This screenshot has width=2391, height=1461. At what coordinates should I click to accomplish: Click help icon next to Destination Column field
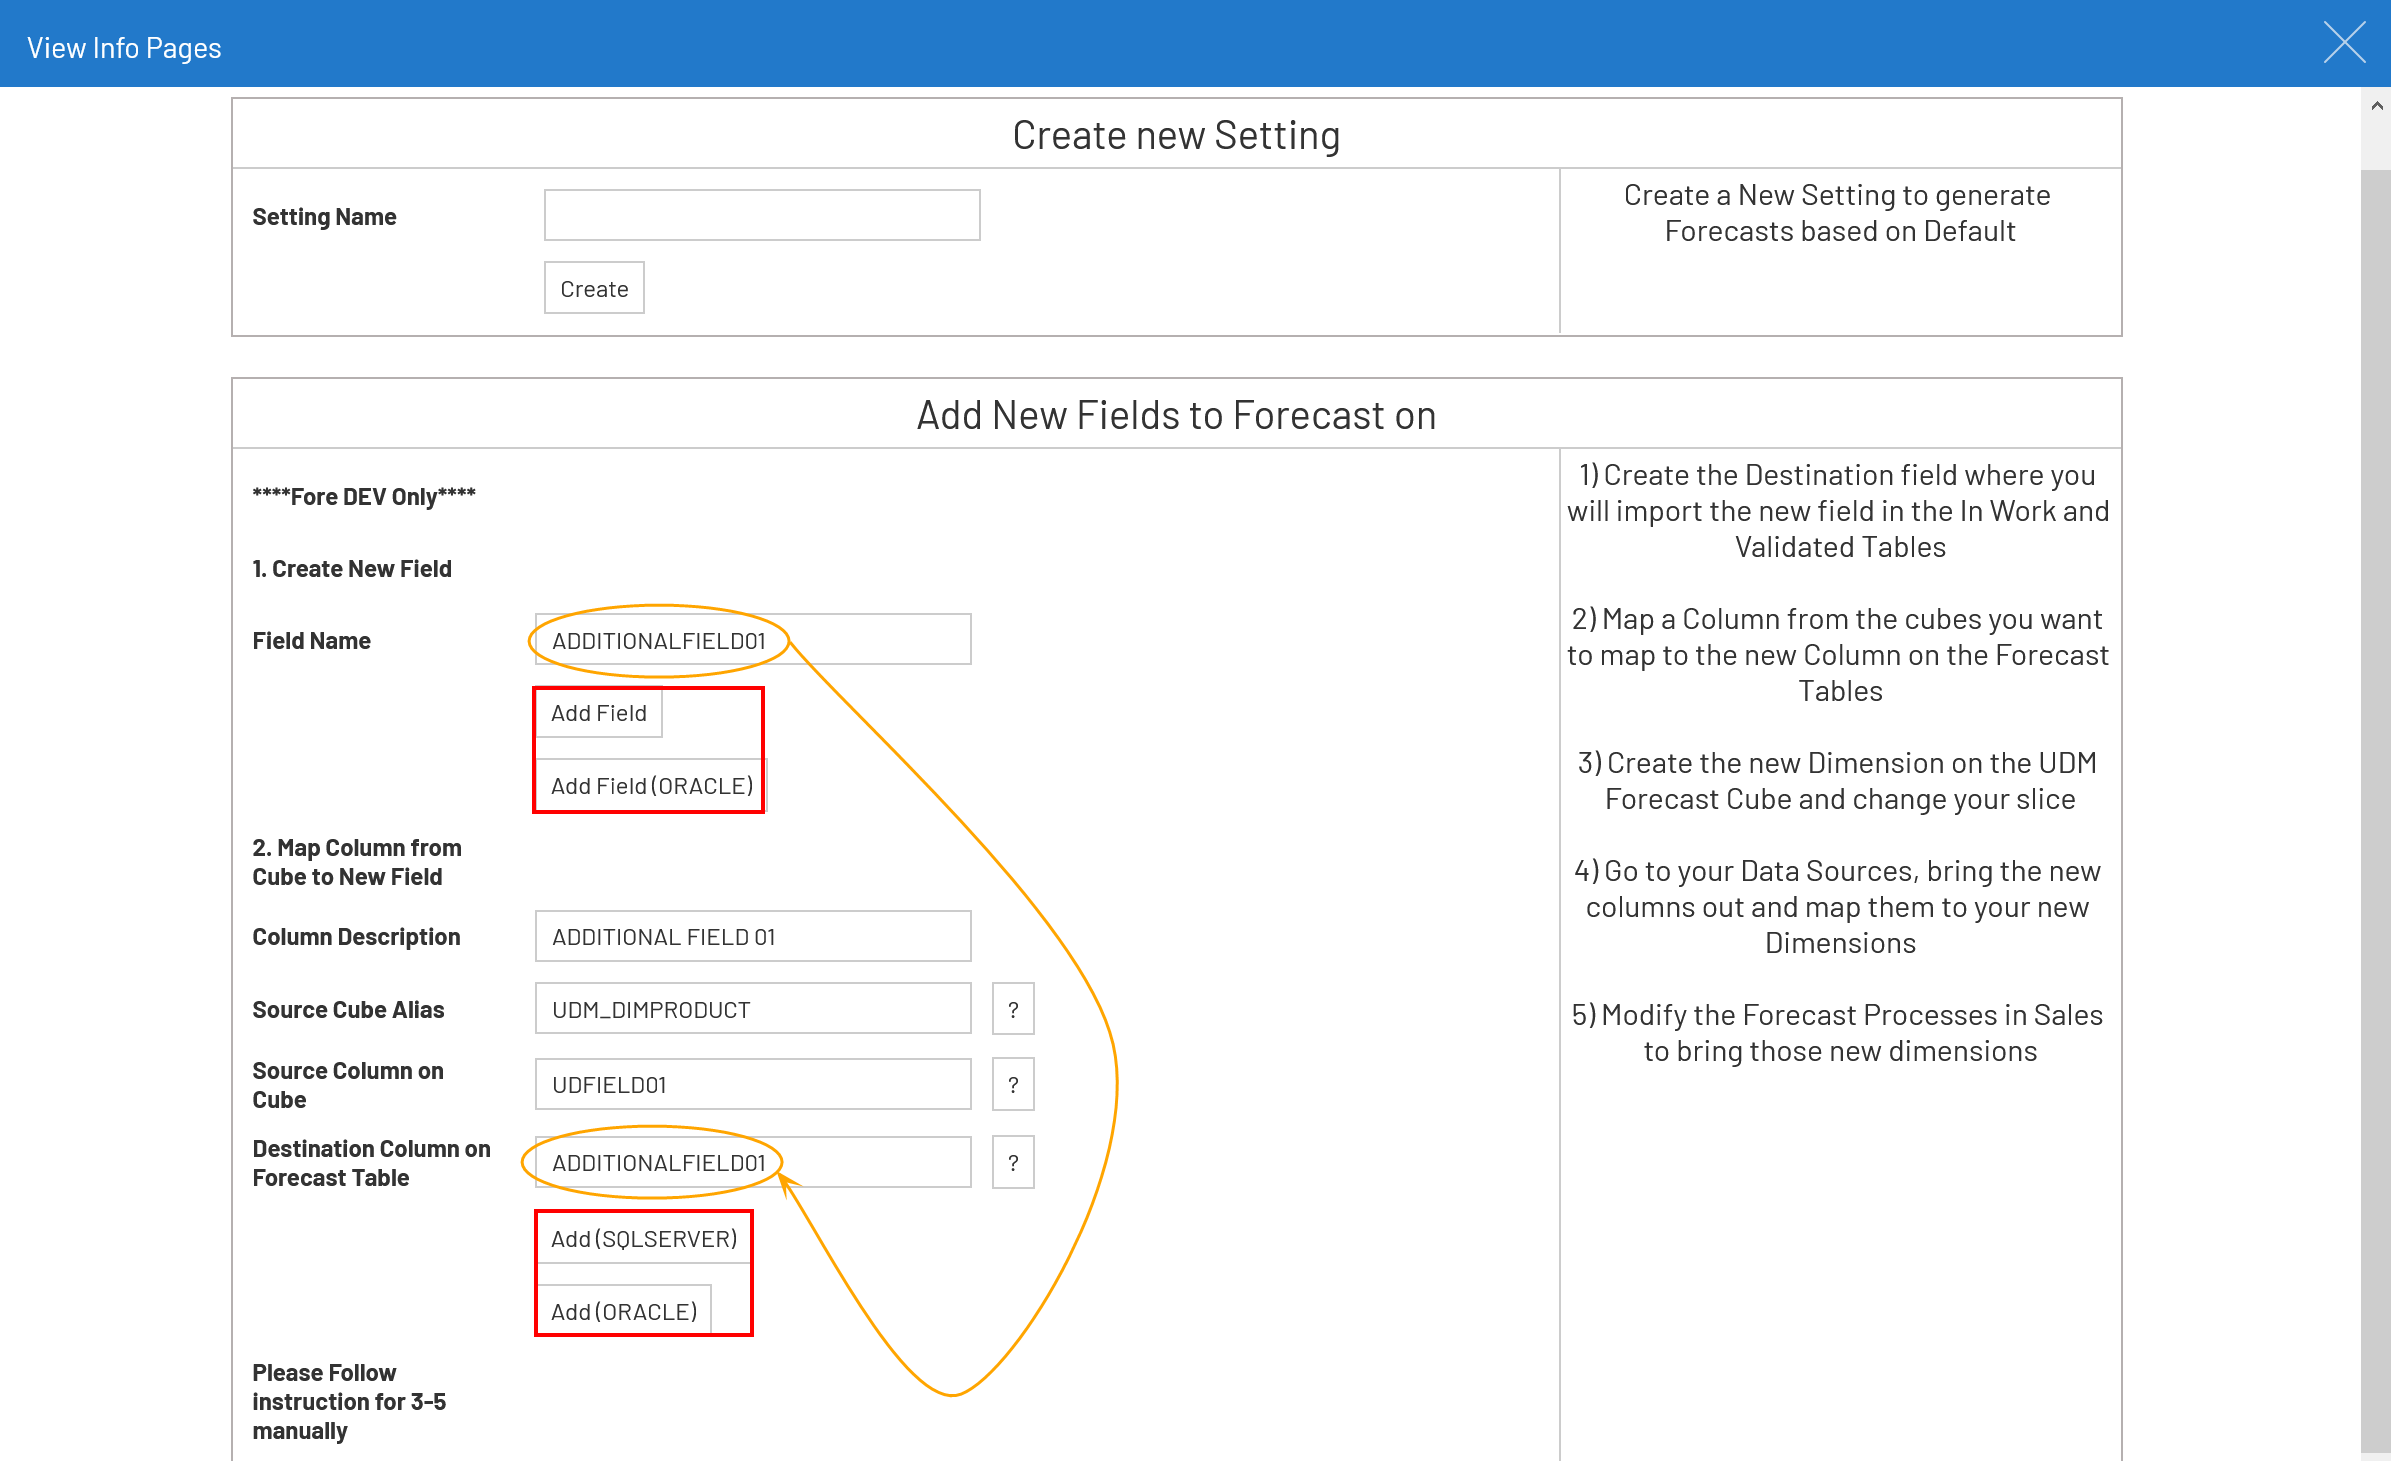(1012, 1162)
